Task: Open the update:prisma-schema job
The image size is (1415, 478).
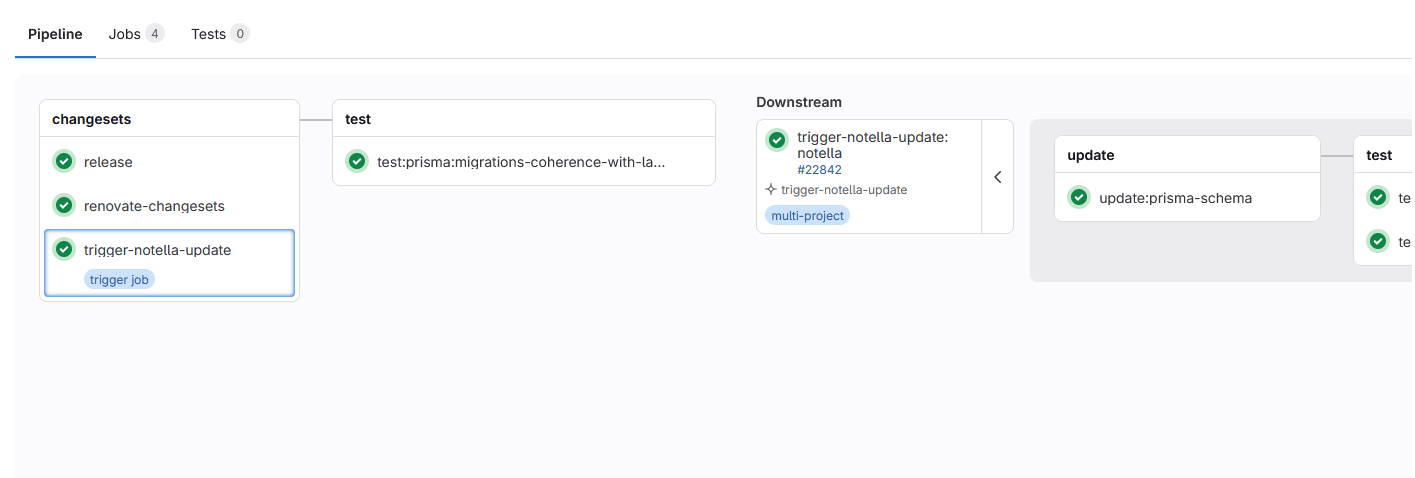Action: point(1175,198)
